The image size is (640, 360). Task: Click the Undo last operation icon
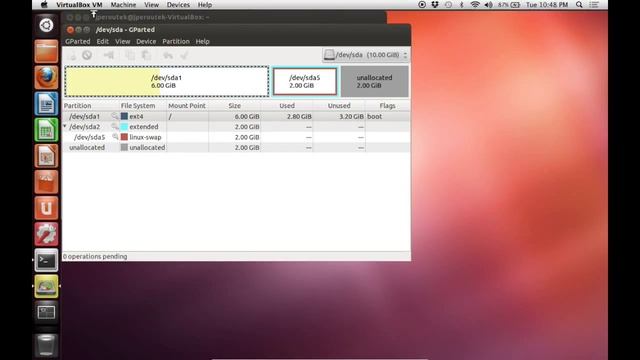(168, 55)
